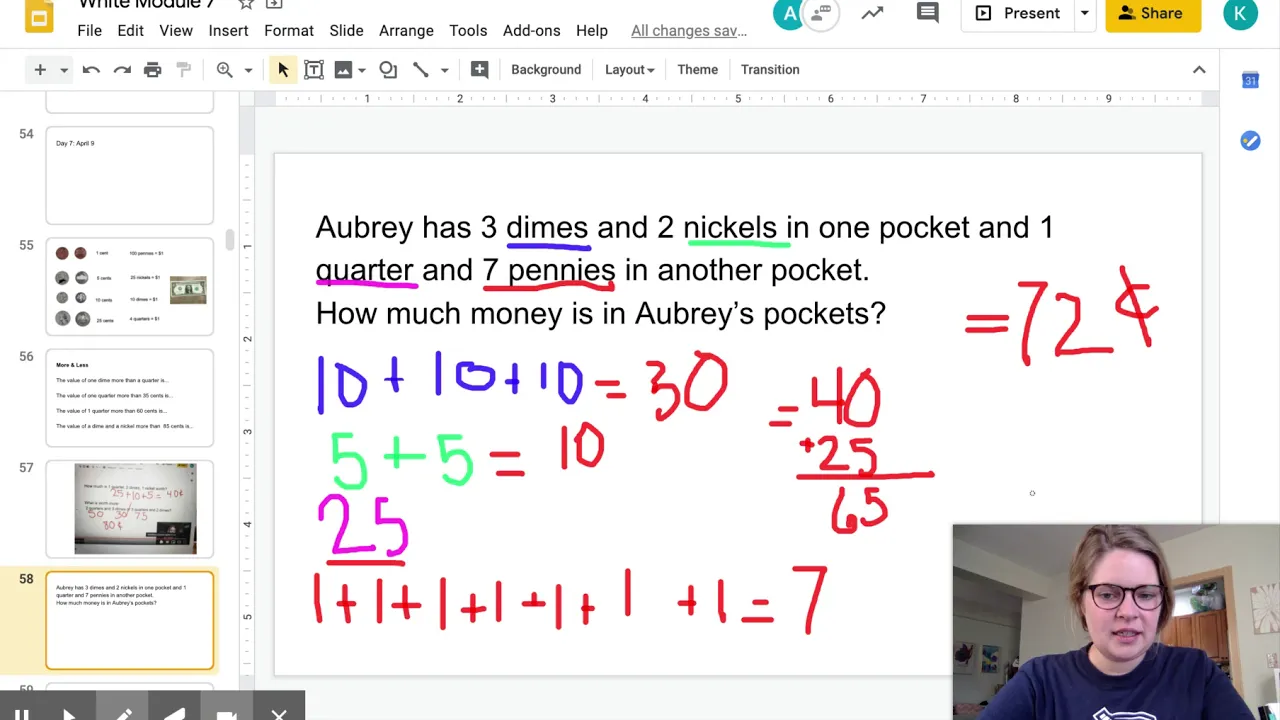This screenshot has height=720, width=1280.
Task: Open the line type dropdown arrow
Action: tap(444, 70)
